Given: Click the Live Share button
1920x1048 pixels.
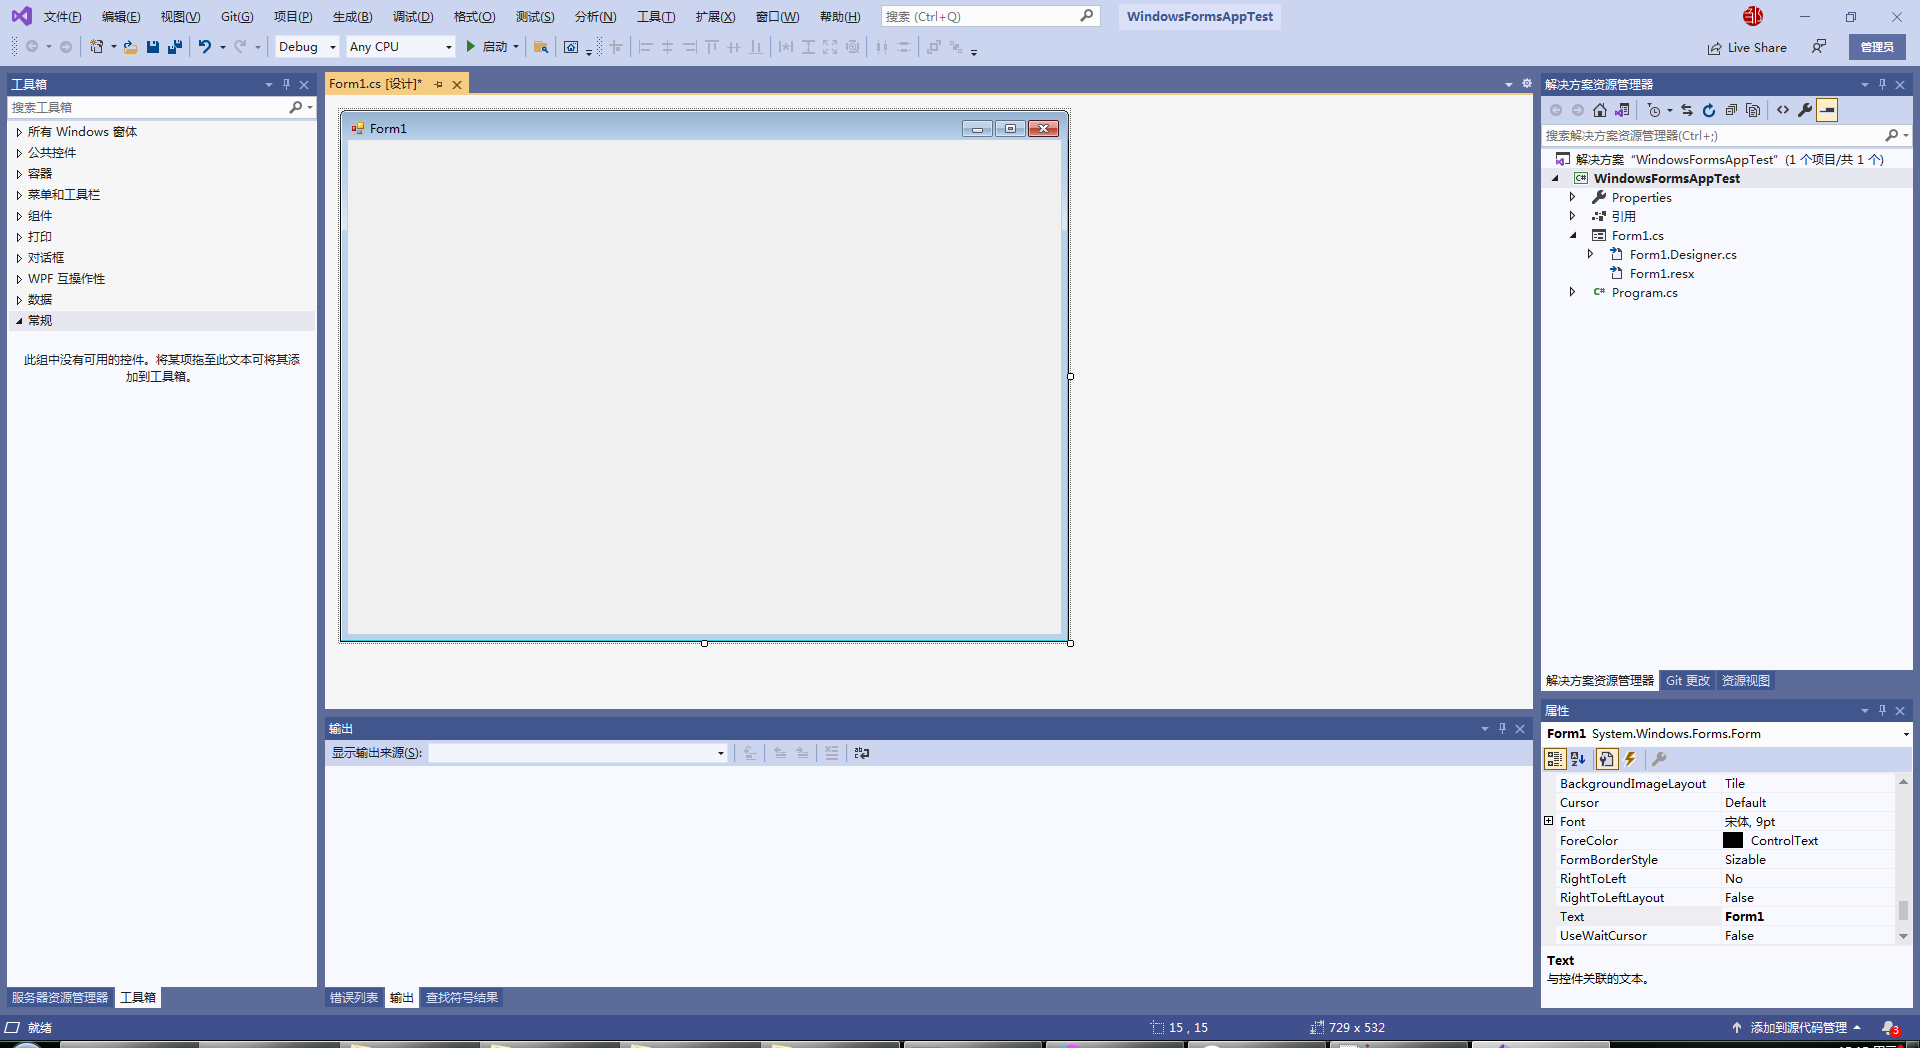Looking at the screenshot, I should point(1747,47).
